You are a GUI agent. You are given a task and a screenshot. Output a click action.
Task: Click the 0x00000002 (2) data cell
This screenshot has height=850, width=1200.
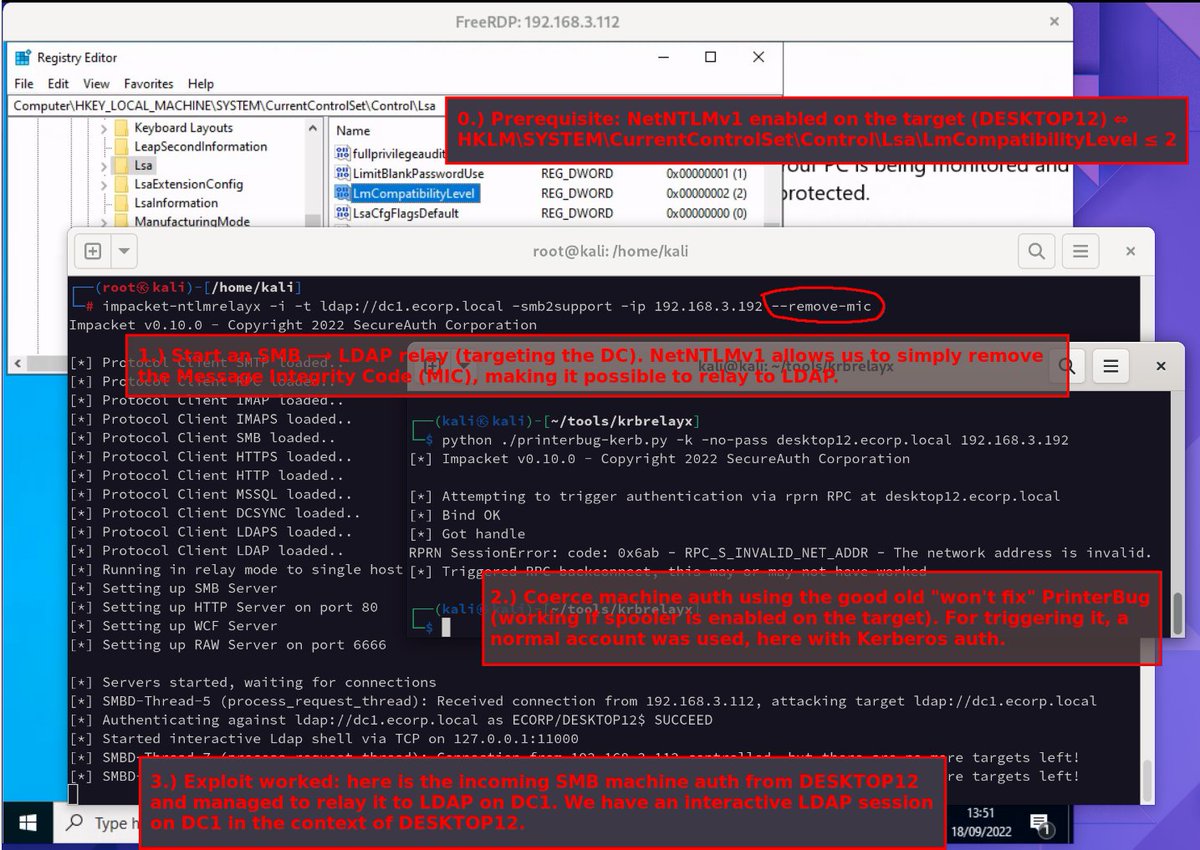706,193
